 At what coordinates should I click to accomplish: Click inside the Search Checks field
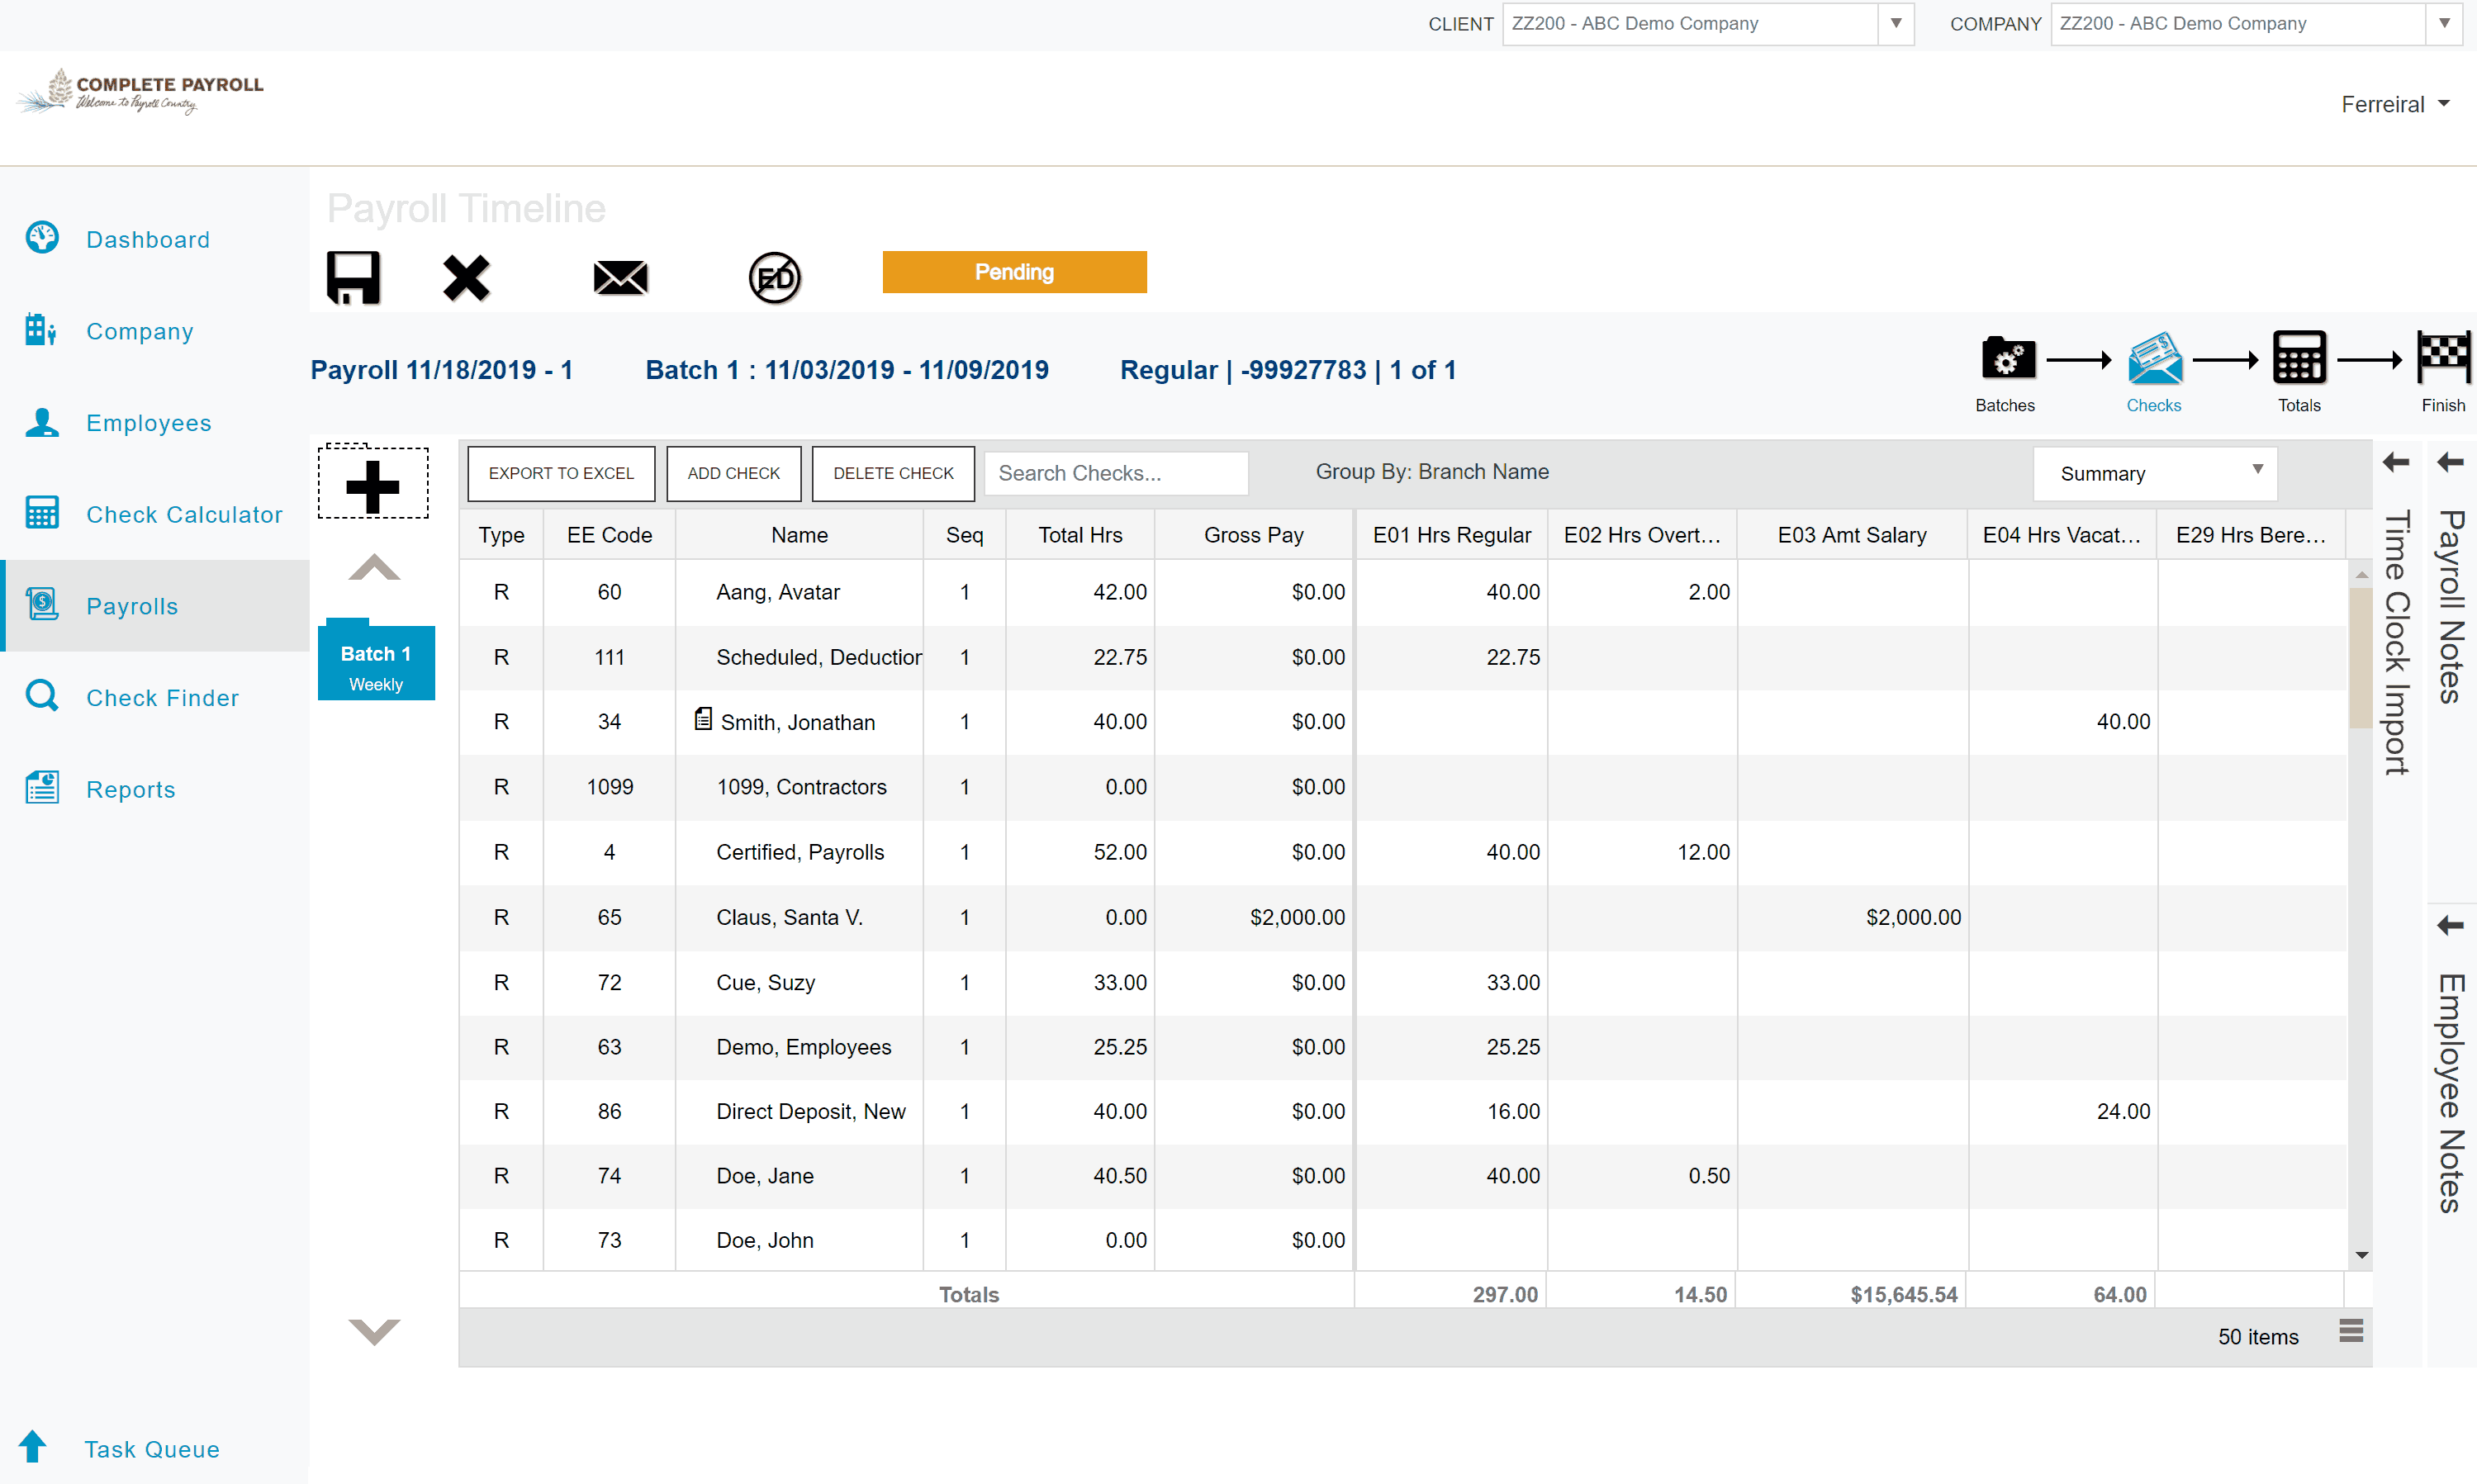1115,473
